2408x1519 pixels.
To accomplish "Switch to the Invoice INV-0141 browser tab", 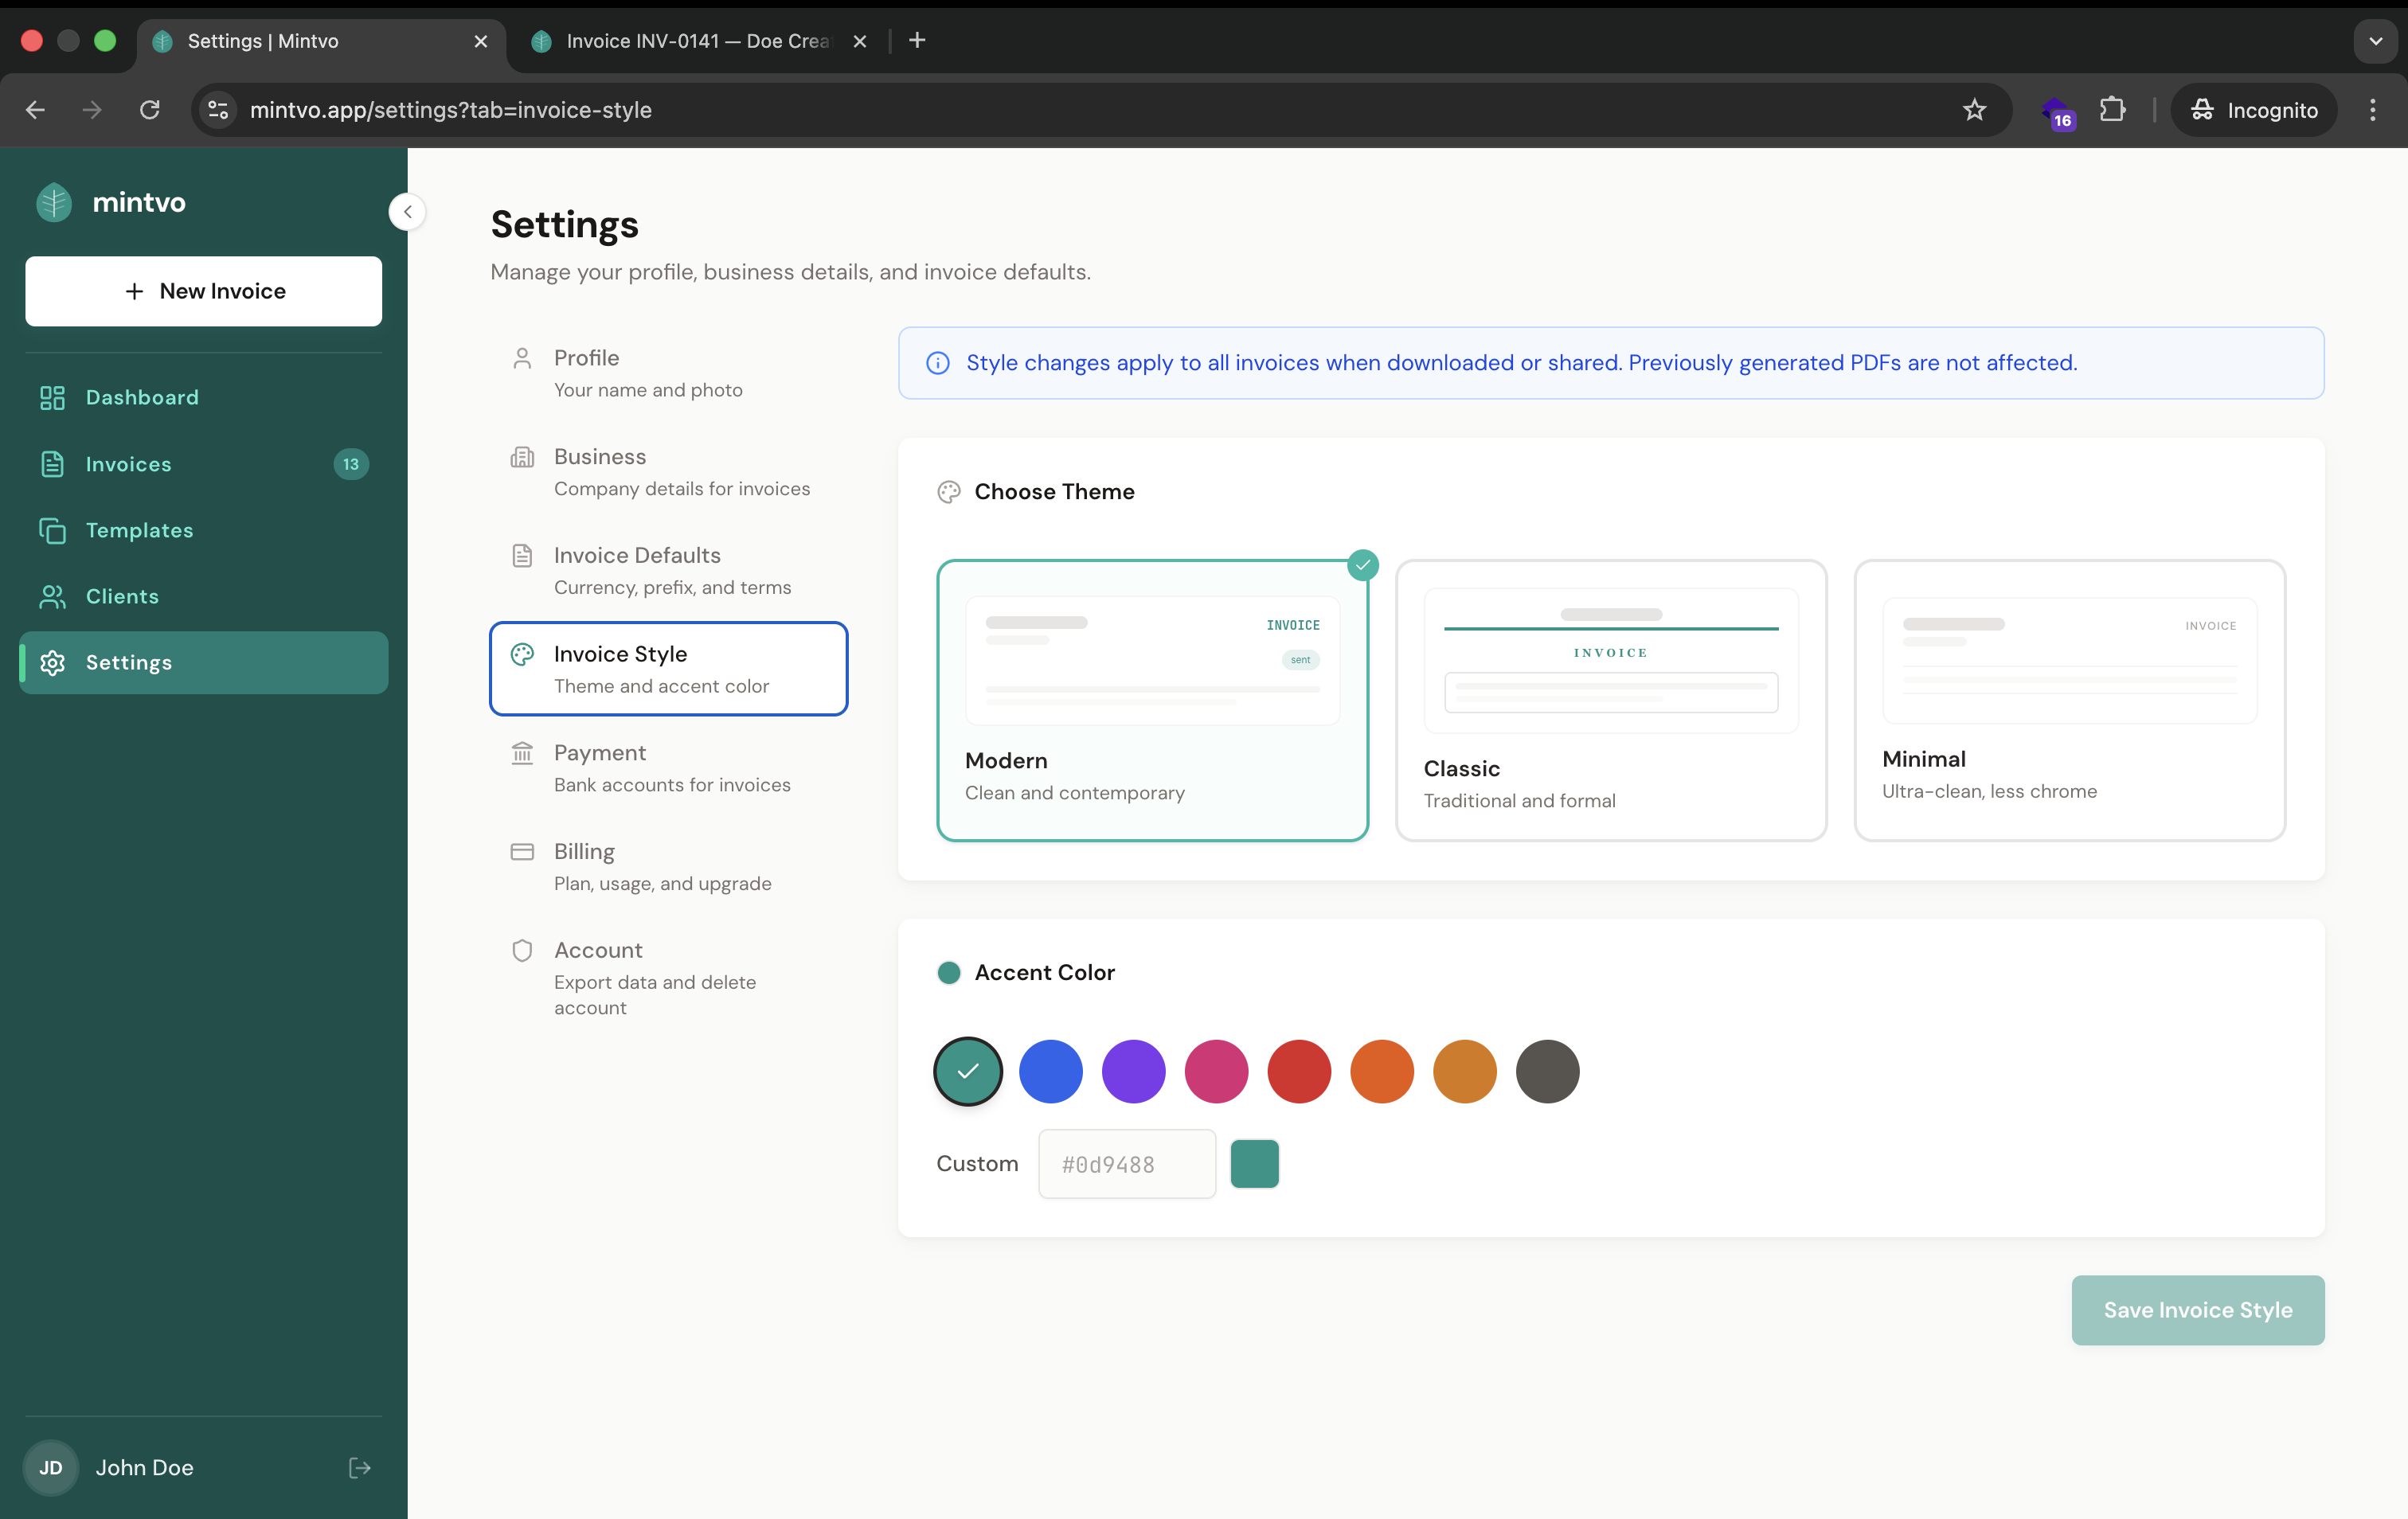I will point(697,41).
